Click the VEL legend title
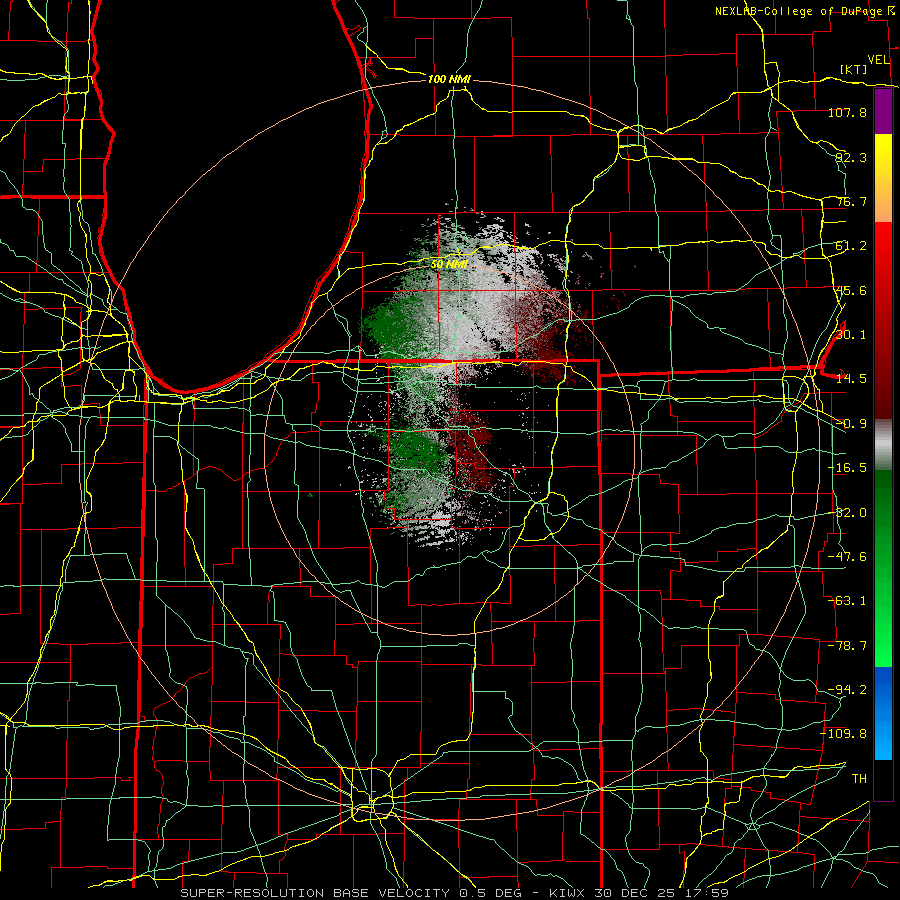 pos(879,59)
